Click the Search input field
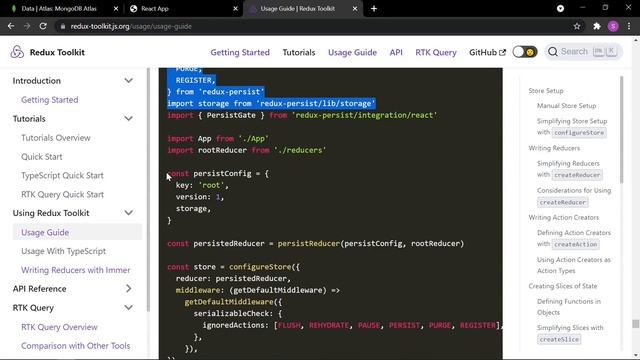 (x=583, y=51)
